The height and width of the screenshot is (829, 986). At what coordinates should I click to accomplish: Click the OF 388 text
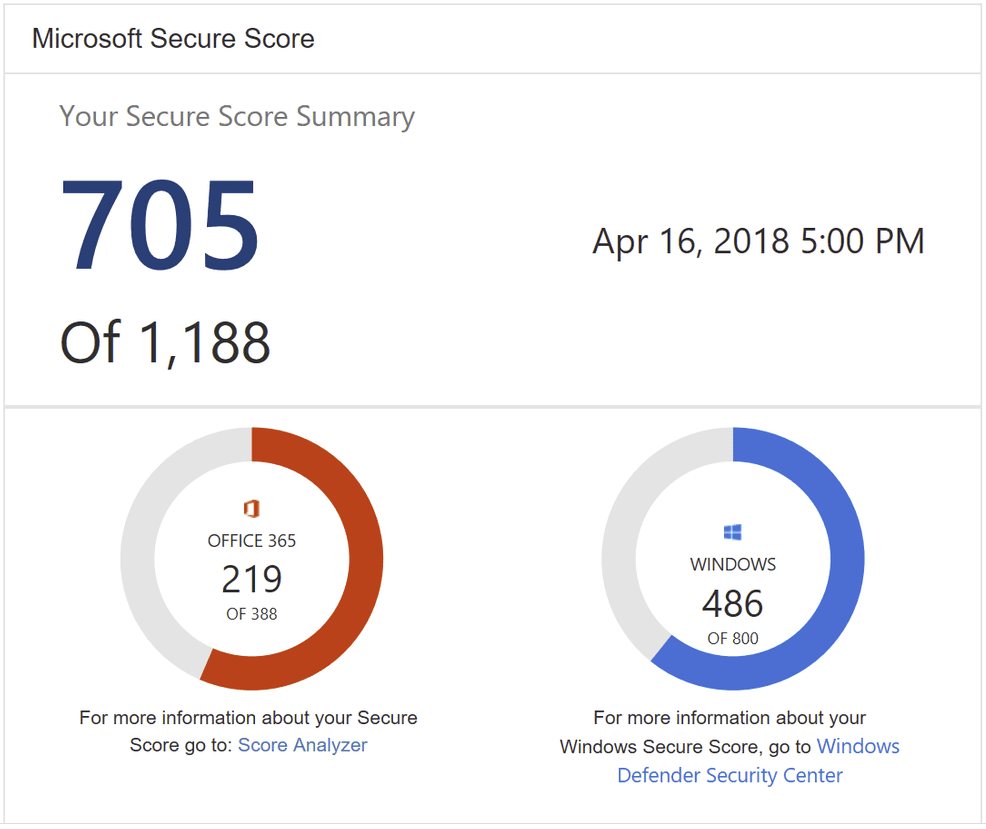tap(252, 614)
